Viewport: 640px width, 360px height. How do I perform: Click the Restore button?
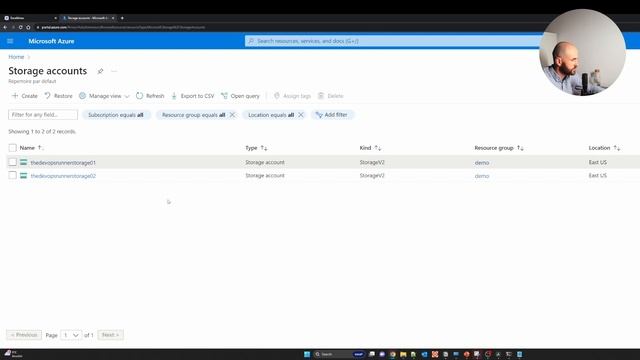(x=58, y=96)
